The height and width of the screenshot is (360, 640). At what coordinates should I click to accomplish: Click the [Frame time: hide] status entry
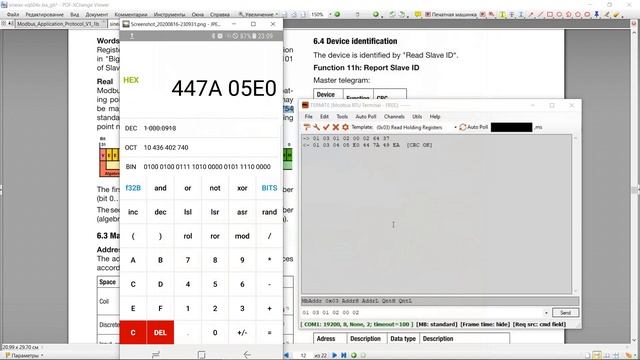click(x=485, y=324)
